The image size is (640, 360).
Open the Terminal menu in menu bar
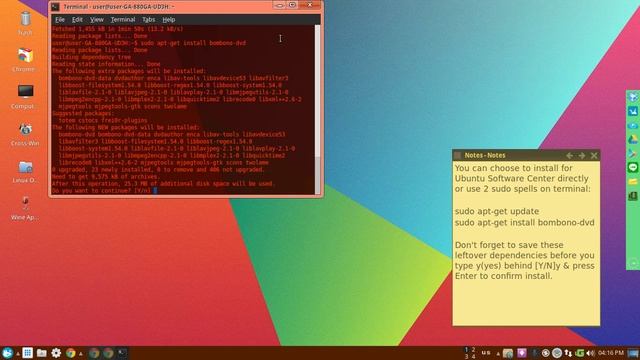[x=123, y=19]
